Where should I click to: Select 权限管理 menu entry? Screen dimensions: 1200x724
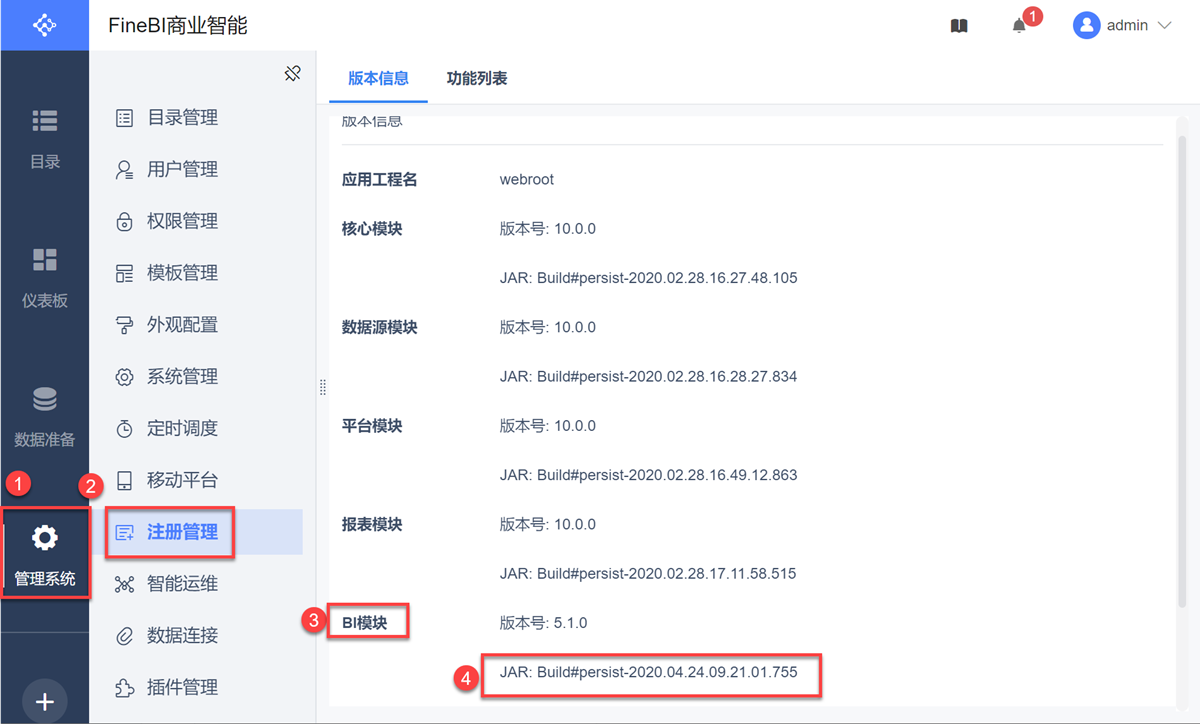182,221
